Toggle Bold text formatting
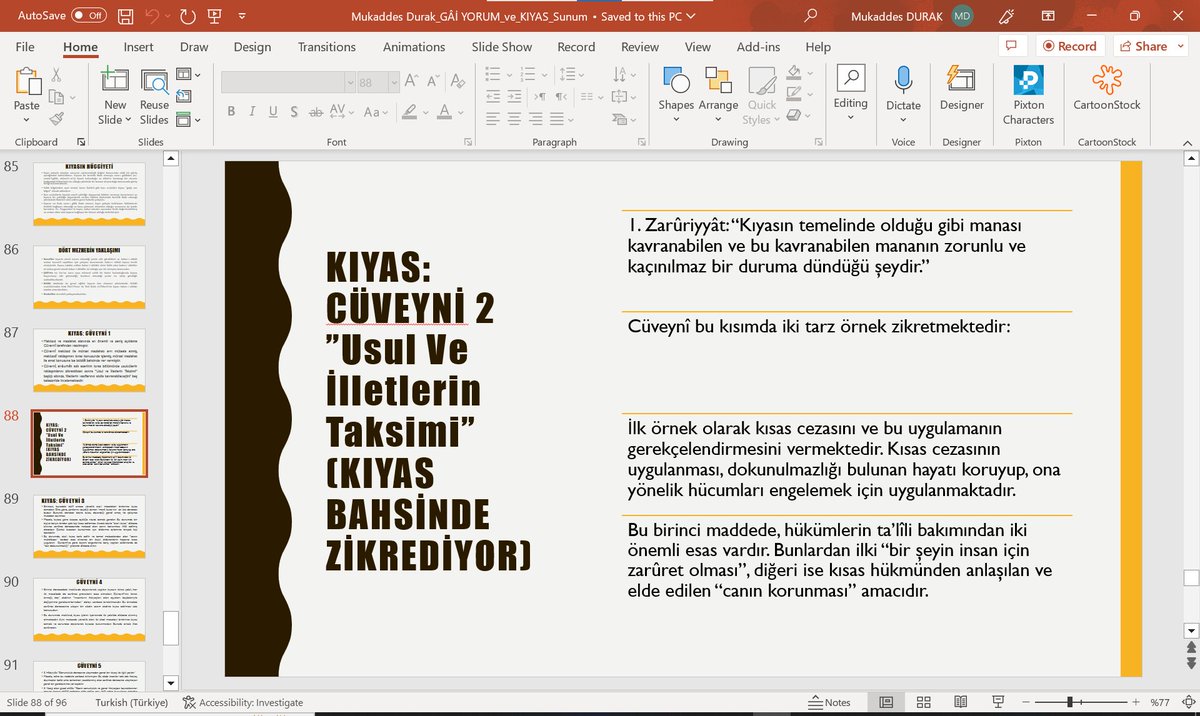This screenshot has height=716, width=1200. pyautogui.click(x=231, y=111)
